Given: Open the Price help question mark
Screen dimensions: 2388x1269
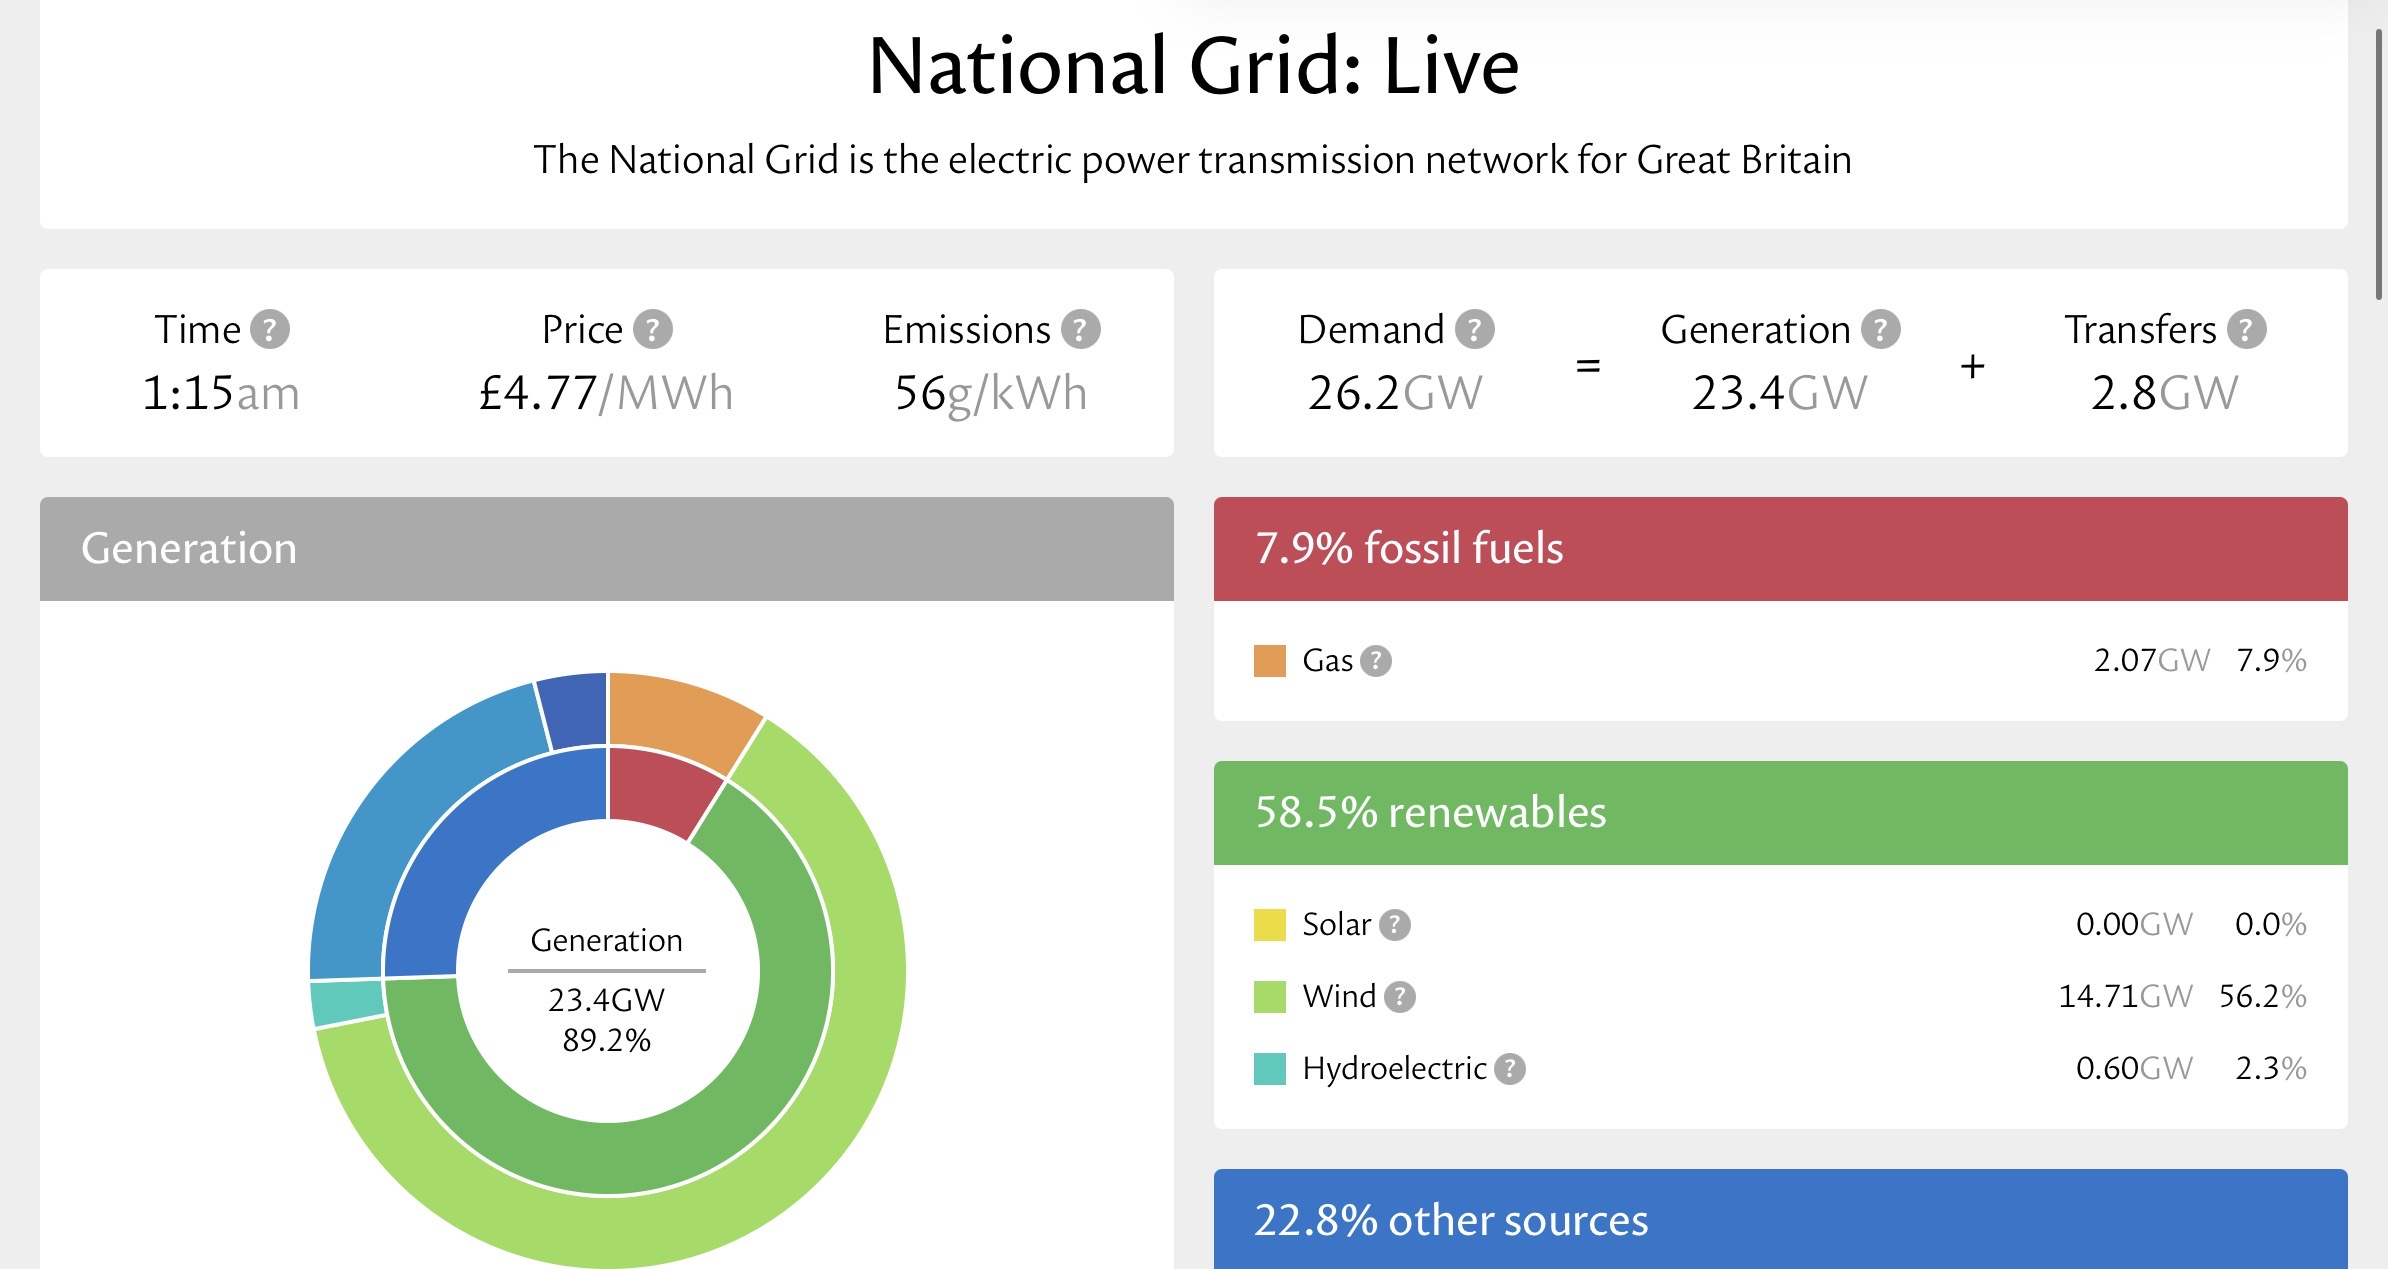Looking at the screenshot, I should tap(653, 329).
